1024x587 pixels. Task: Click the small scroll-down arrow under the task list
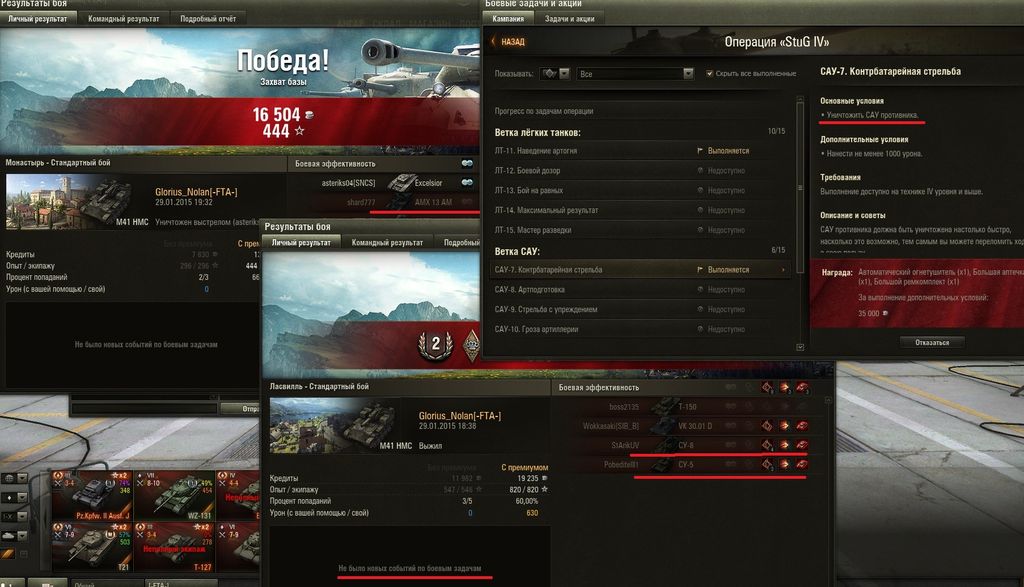800,347
